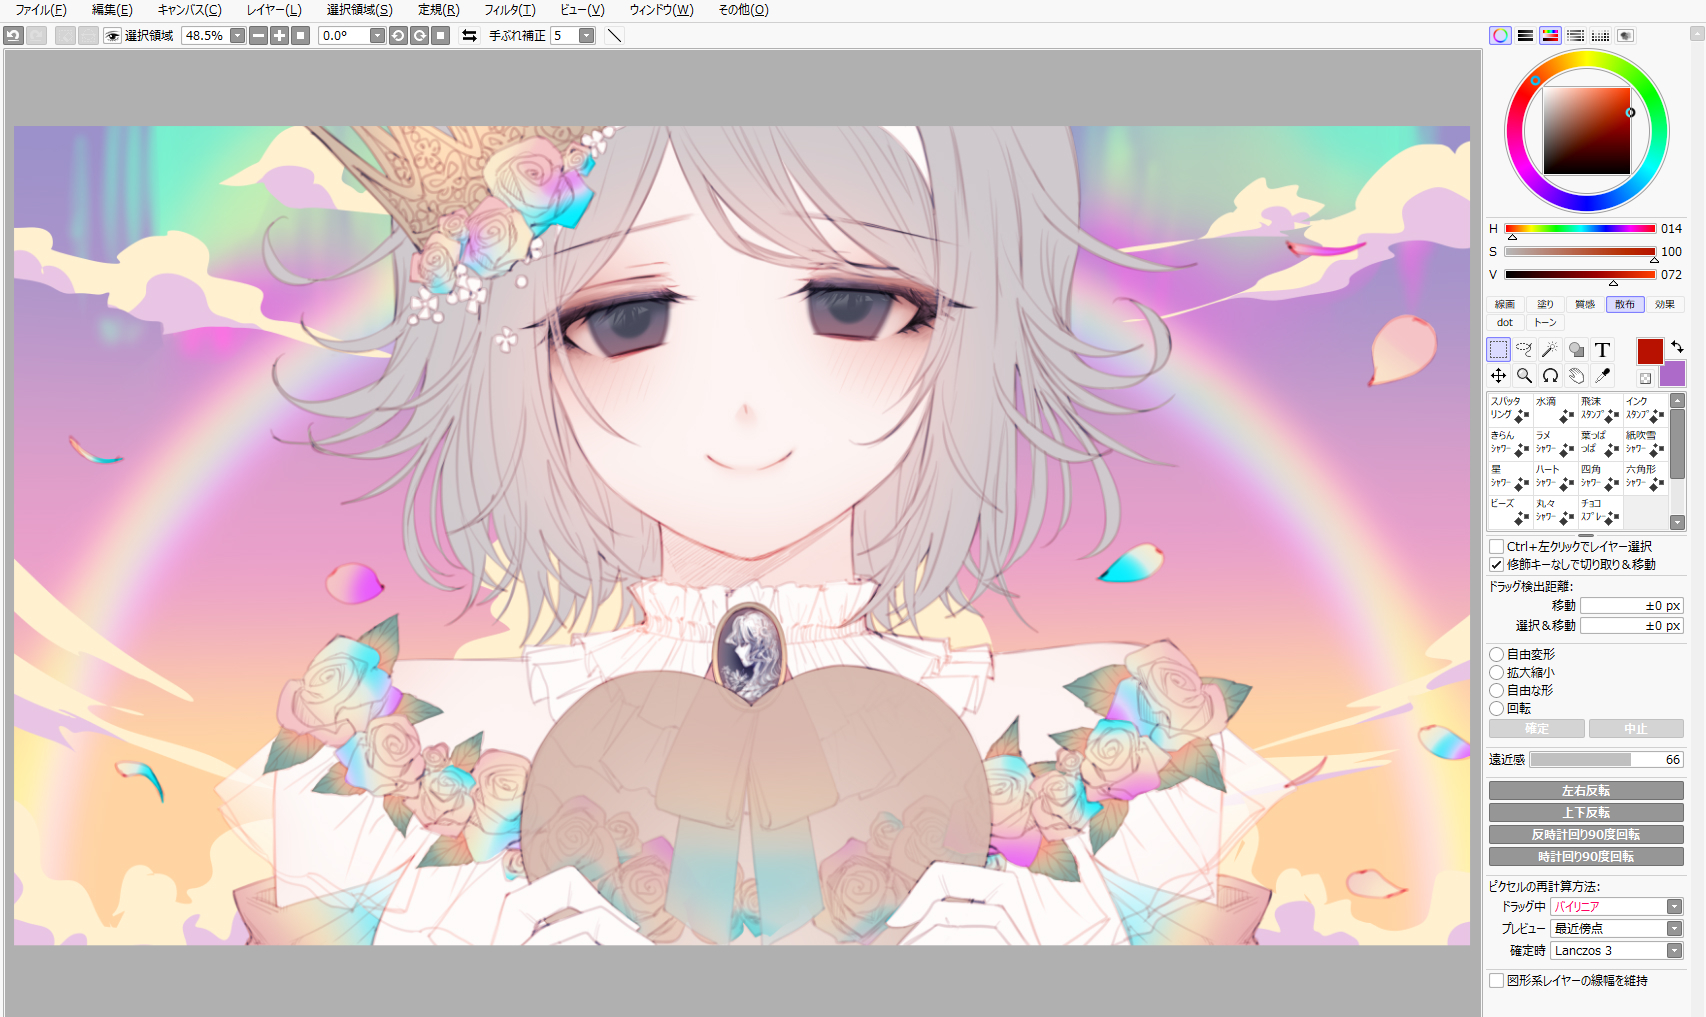Select the 紙吹雪シャワー brush preset
The image size is (1706, 1017).
click(x=1644, y=443)
